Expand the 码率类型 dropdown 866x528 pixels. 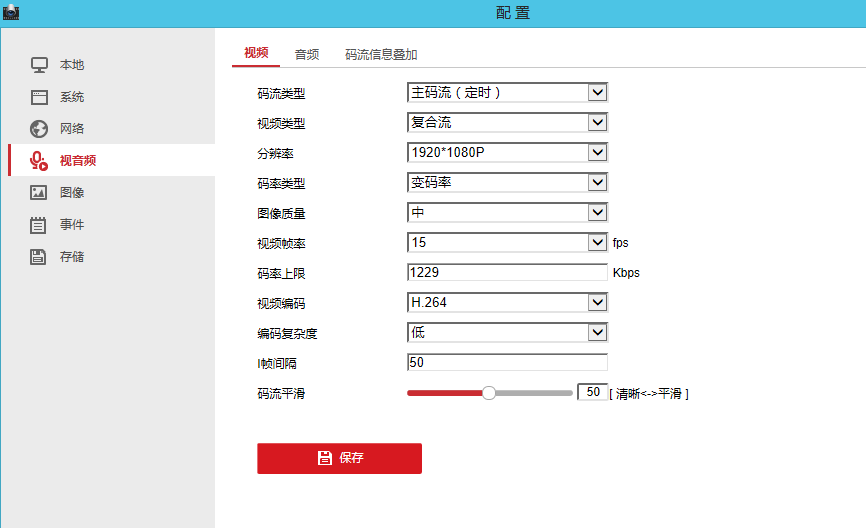pyautogui.click(x=508, y=182)
